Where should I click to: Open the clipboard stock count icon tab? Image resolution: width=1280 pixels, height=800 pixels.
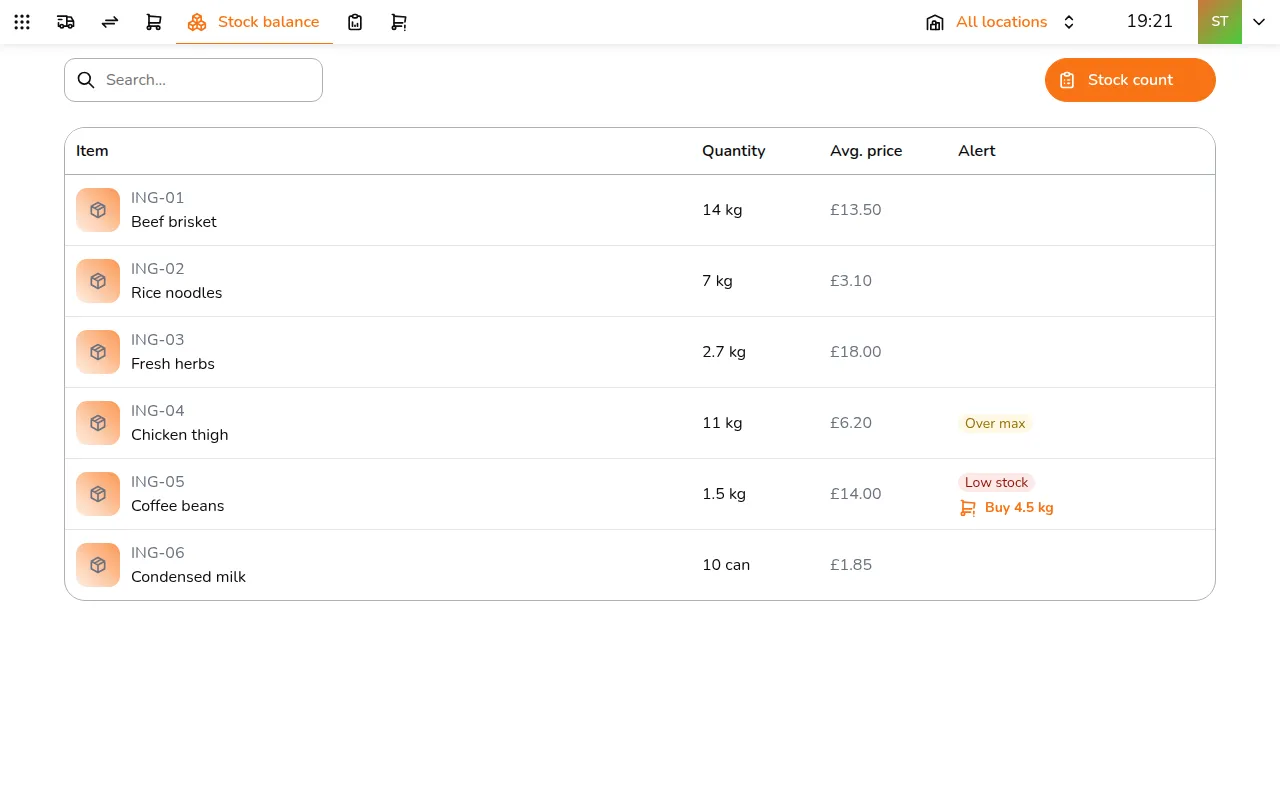[x=355, y=22]
